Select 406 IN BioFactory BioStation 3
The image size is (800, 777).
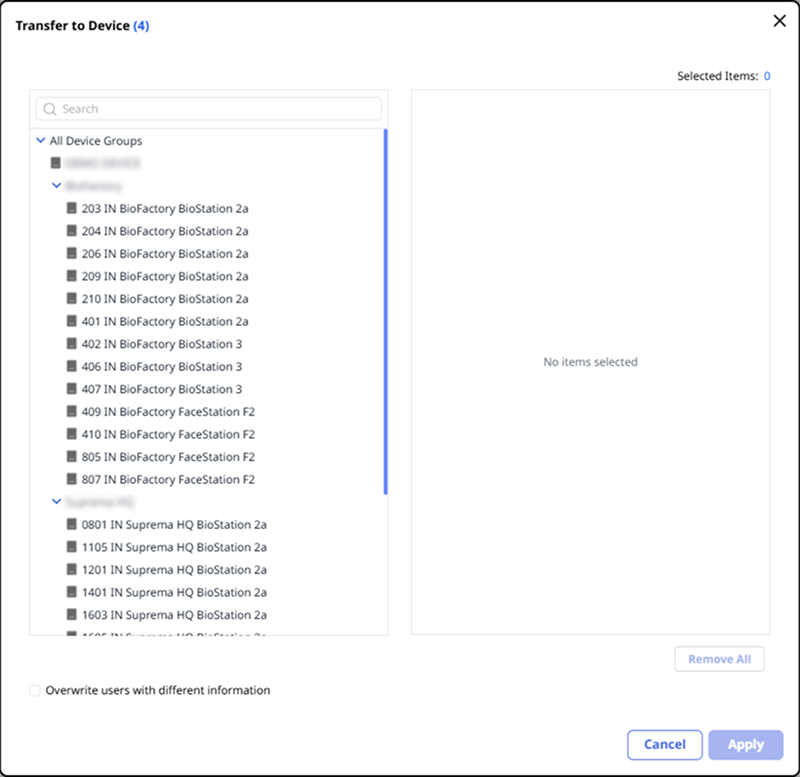(161, 367)
